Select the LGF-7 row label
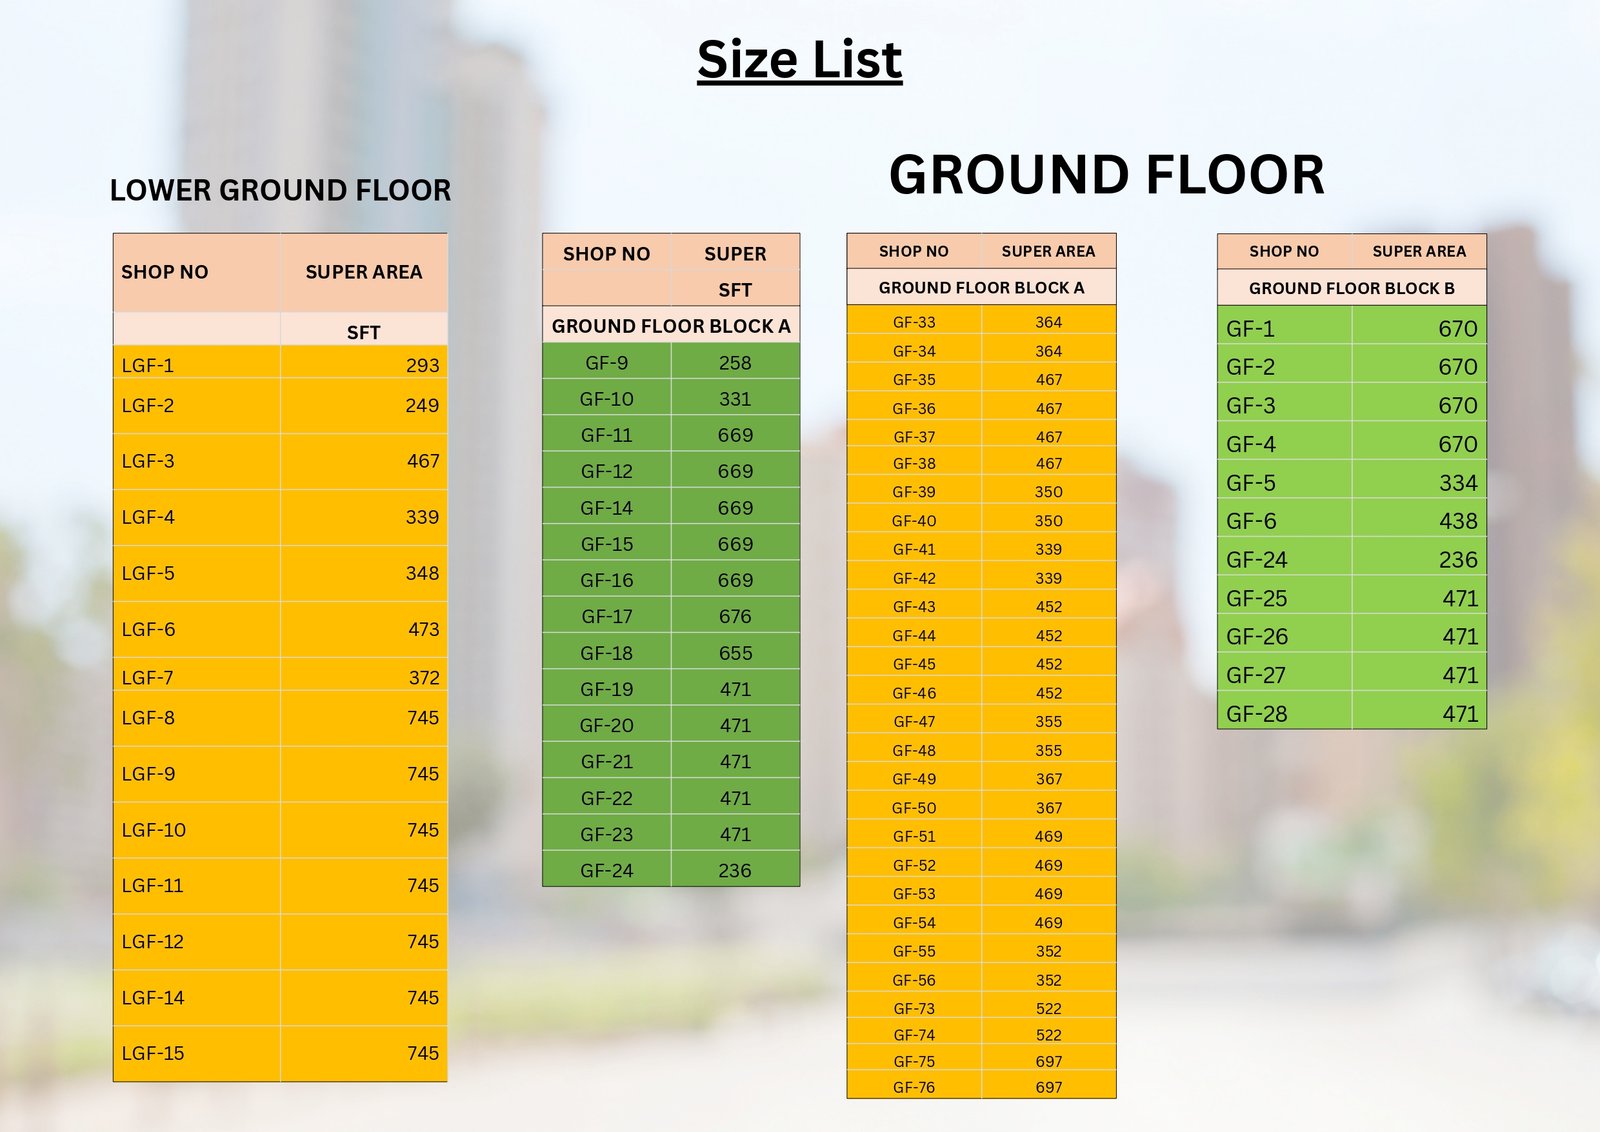Screen dimensions: 1600x1132 pos(148,677)
